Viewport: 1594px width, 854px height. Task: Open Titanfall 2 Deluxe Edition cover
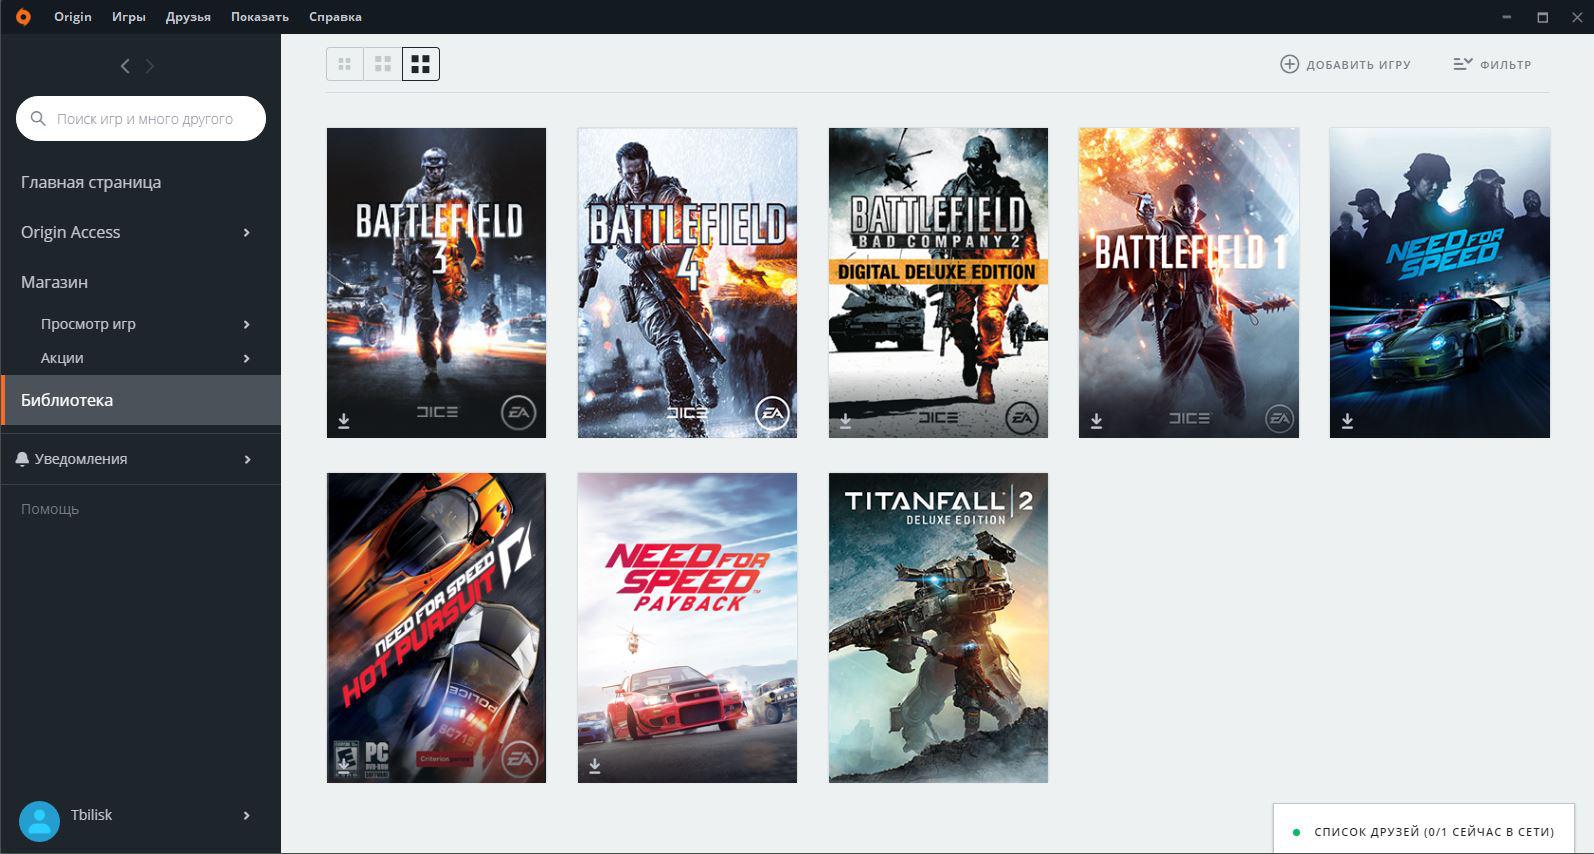(938, 627)
